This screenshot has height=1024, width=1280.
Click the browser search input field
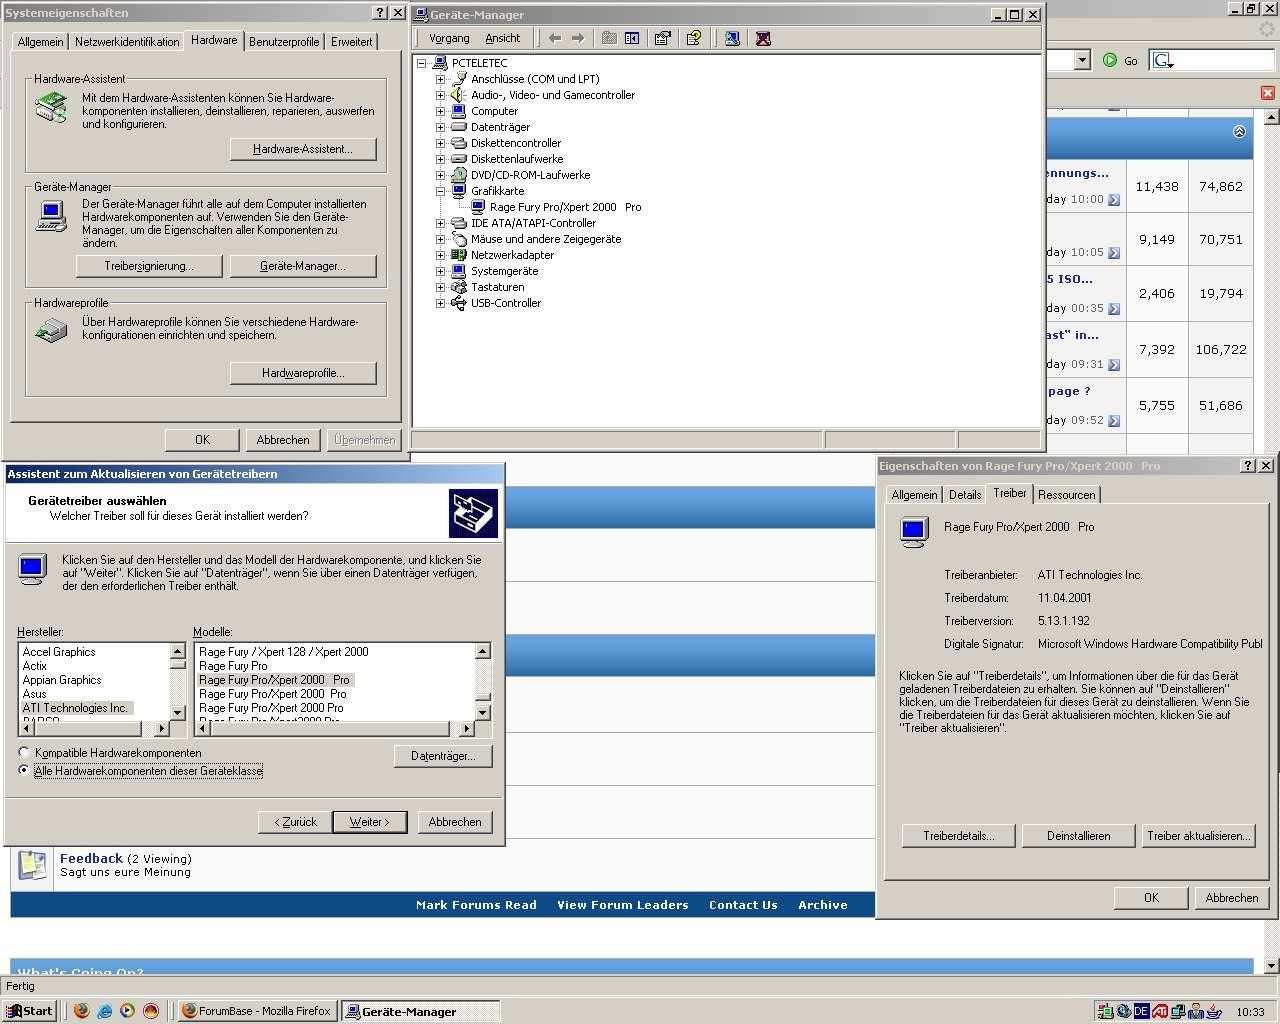click(x=1223, y=60)
